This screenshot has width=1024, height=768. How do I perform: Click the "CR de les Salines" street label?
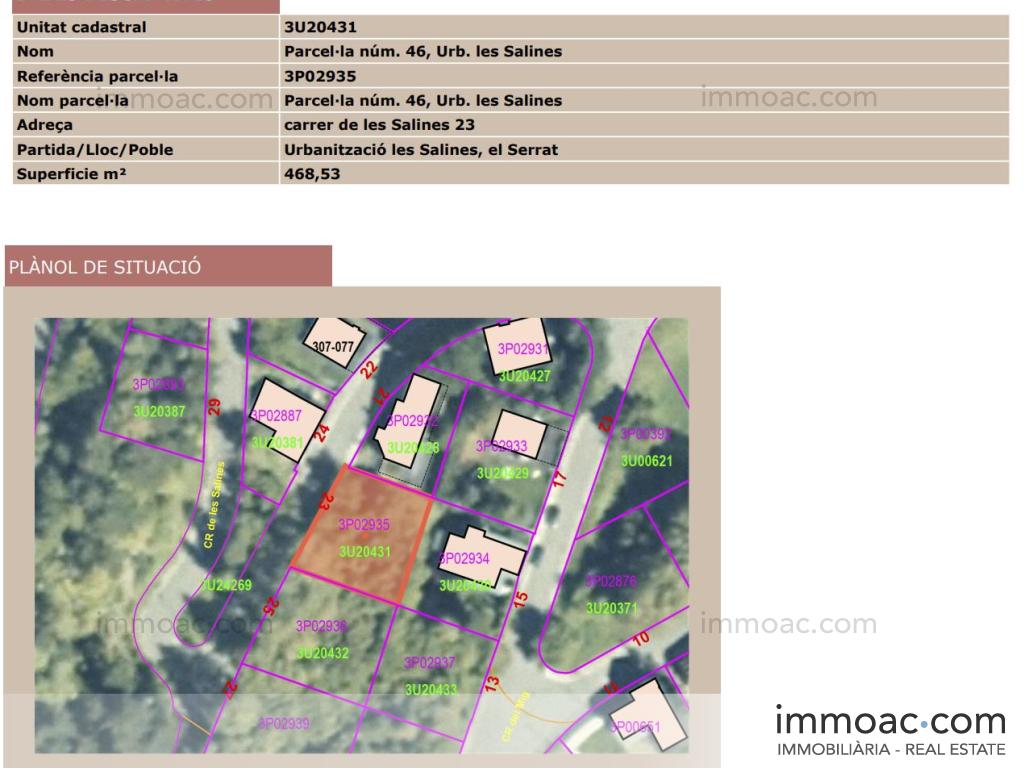pyautogui.click(x=214, y=505)
